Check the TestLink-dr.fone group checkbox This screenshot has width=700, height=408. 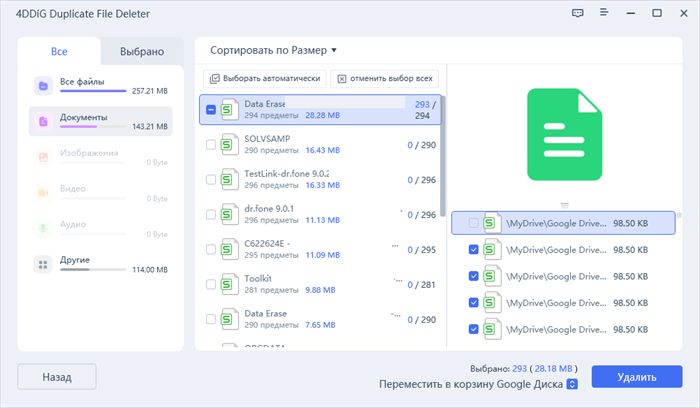(211, 179)
